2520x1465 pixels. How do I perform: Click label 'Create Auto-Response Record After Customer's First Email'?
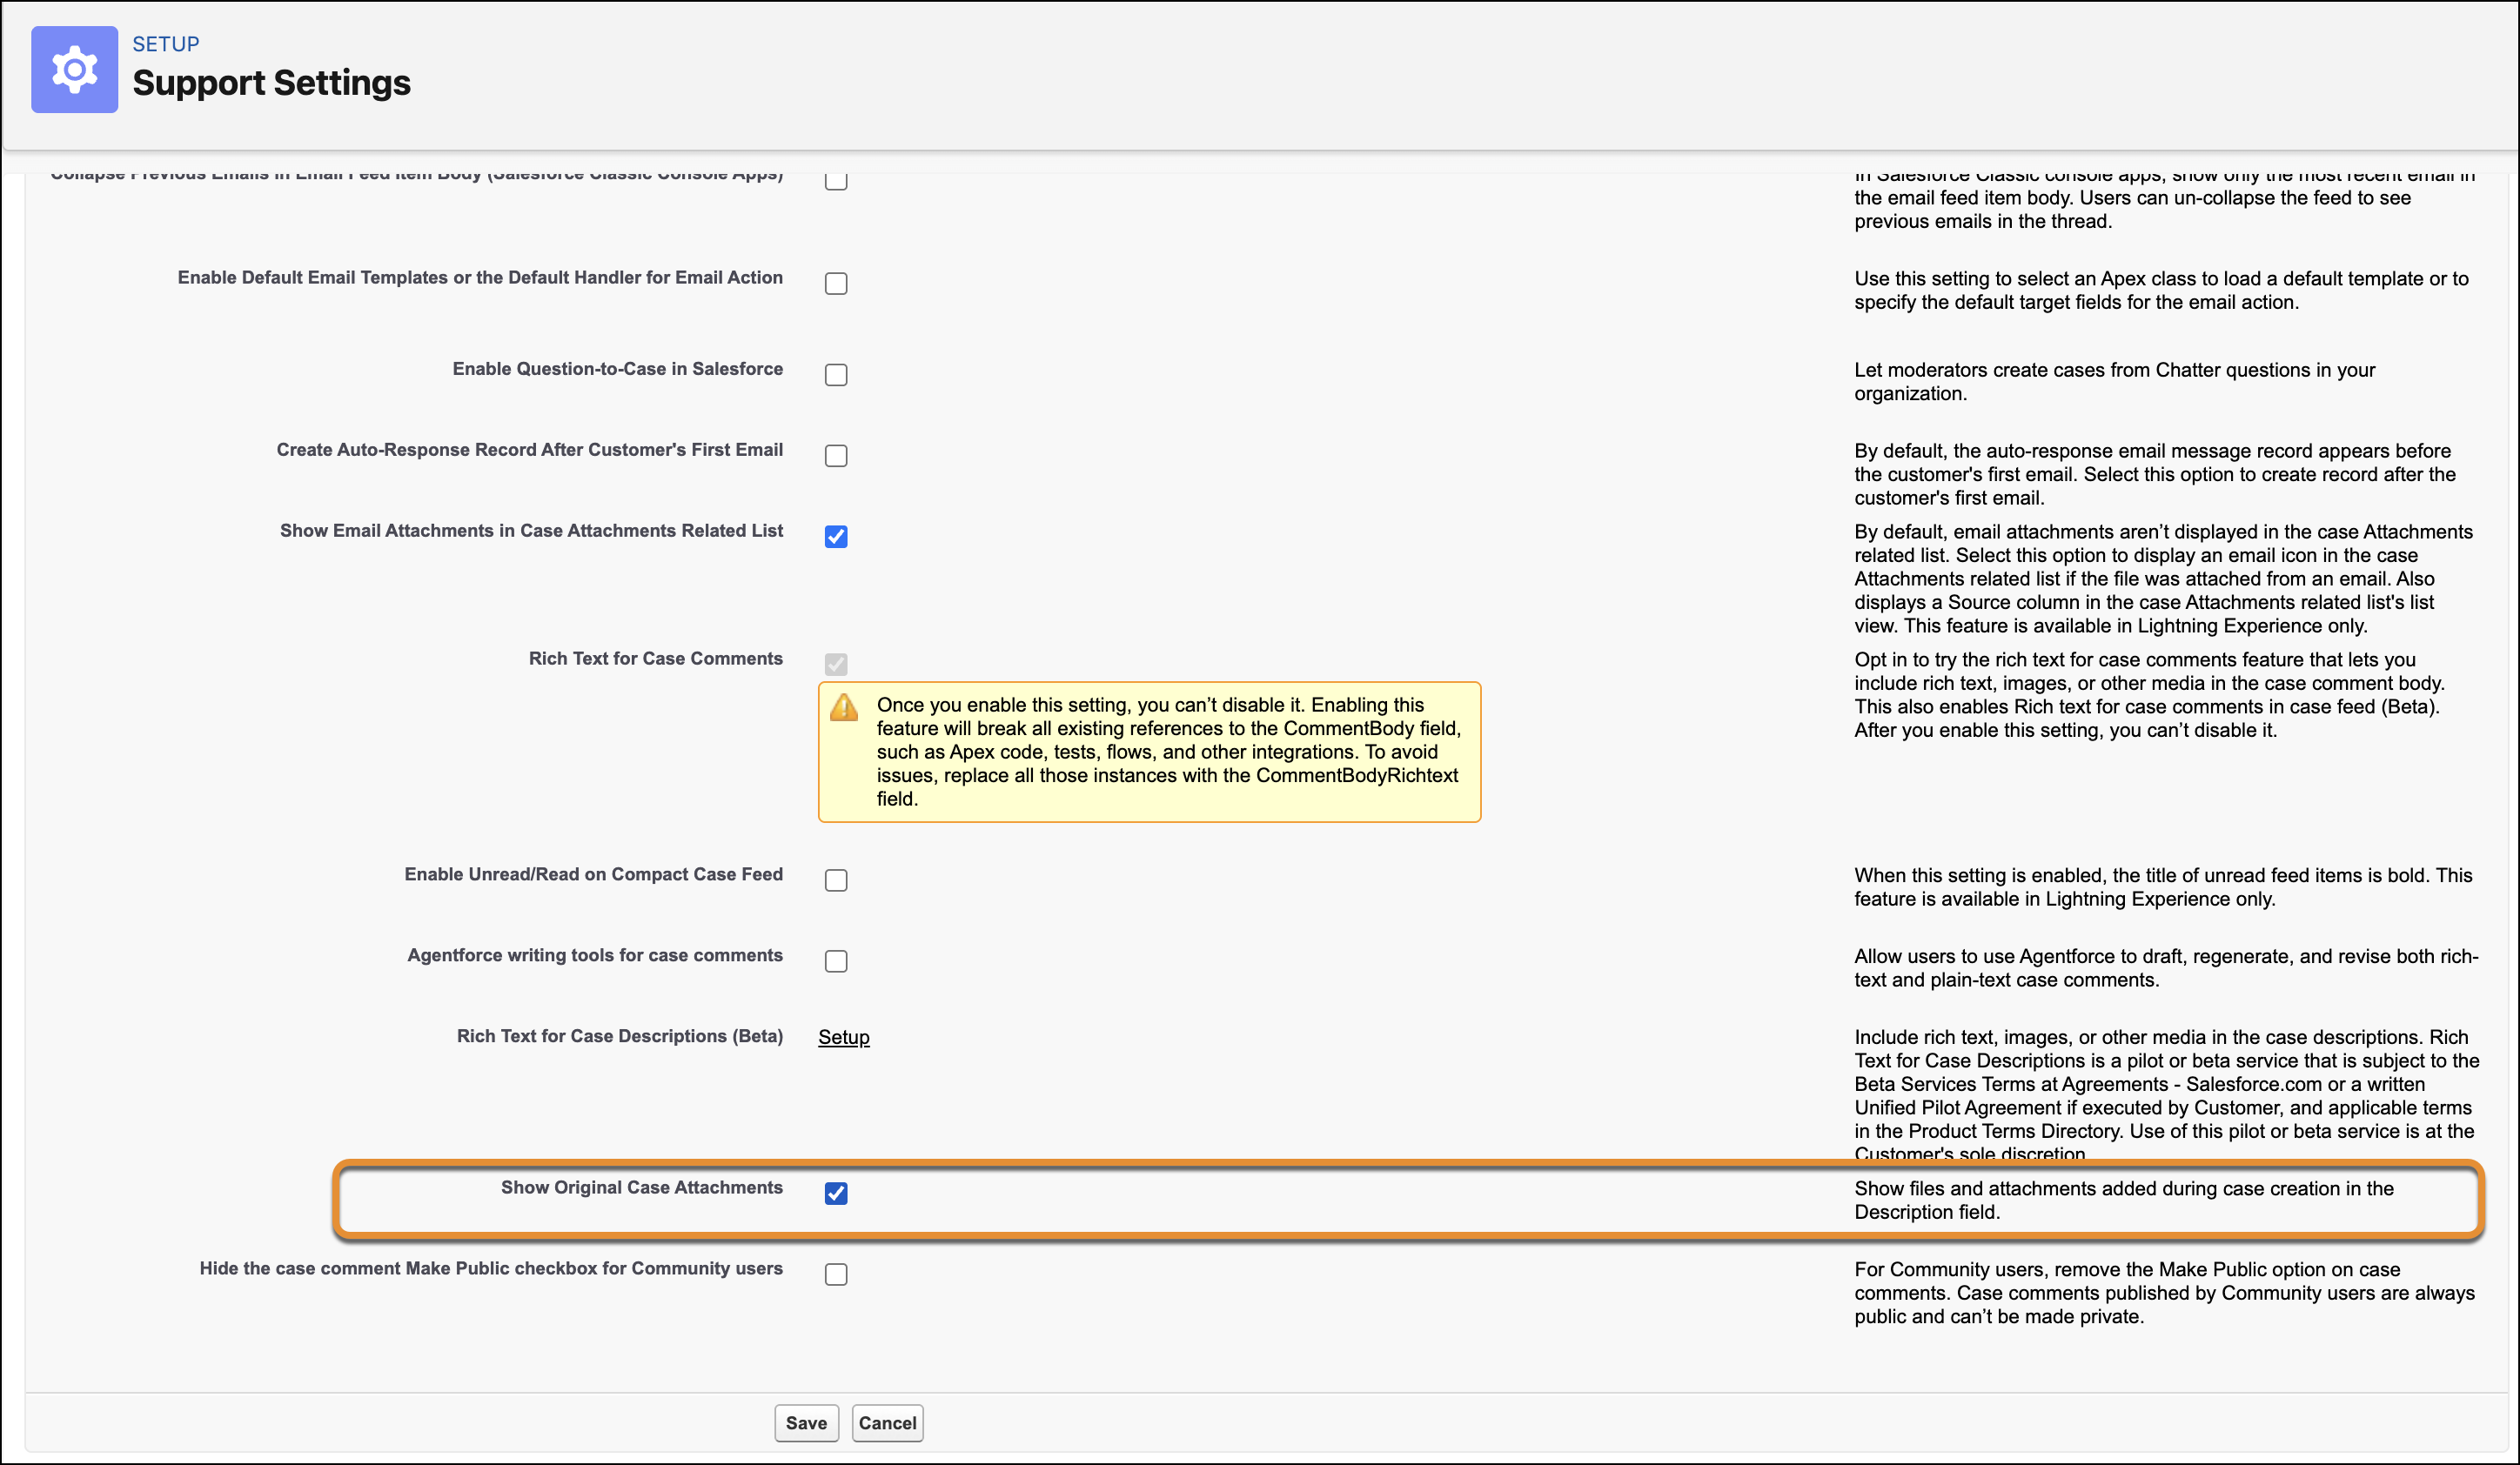530,449
